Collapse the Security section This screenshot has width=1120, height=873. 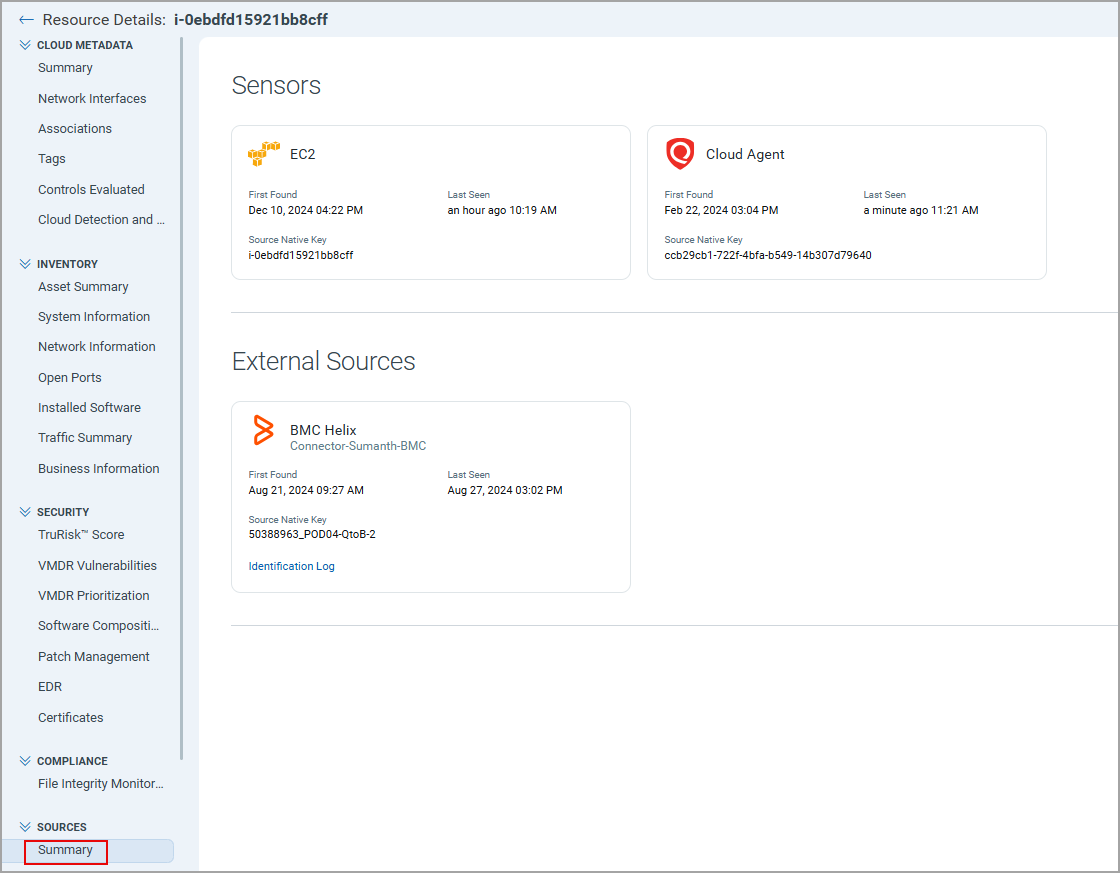tap(25, 512)
